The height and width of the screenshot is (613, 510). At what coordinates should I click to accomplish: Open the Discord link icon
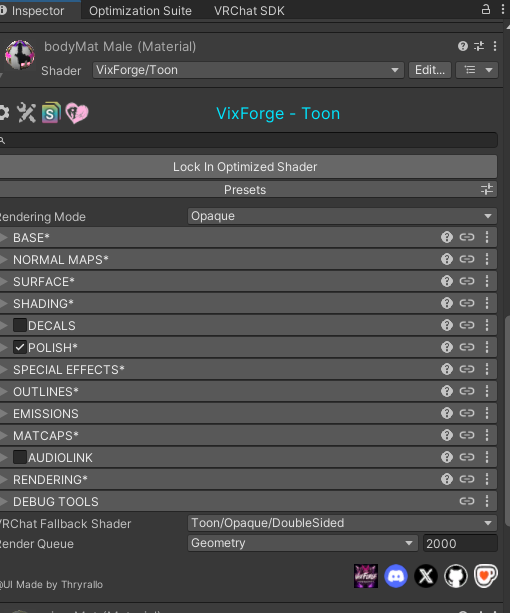tap(395, 576)
